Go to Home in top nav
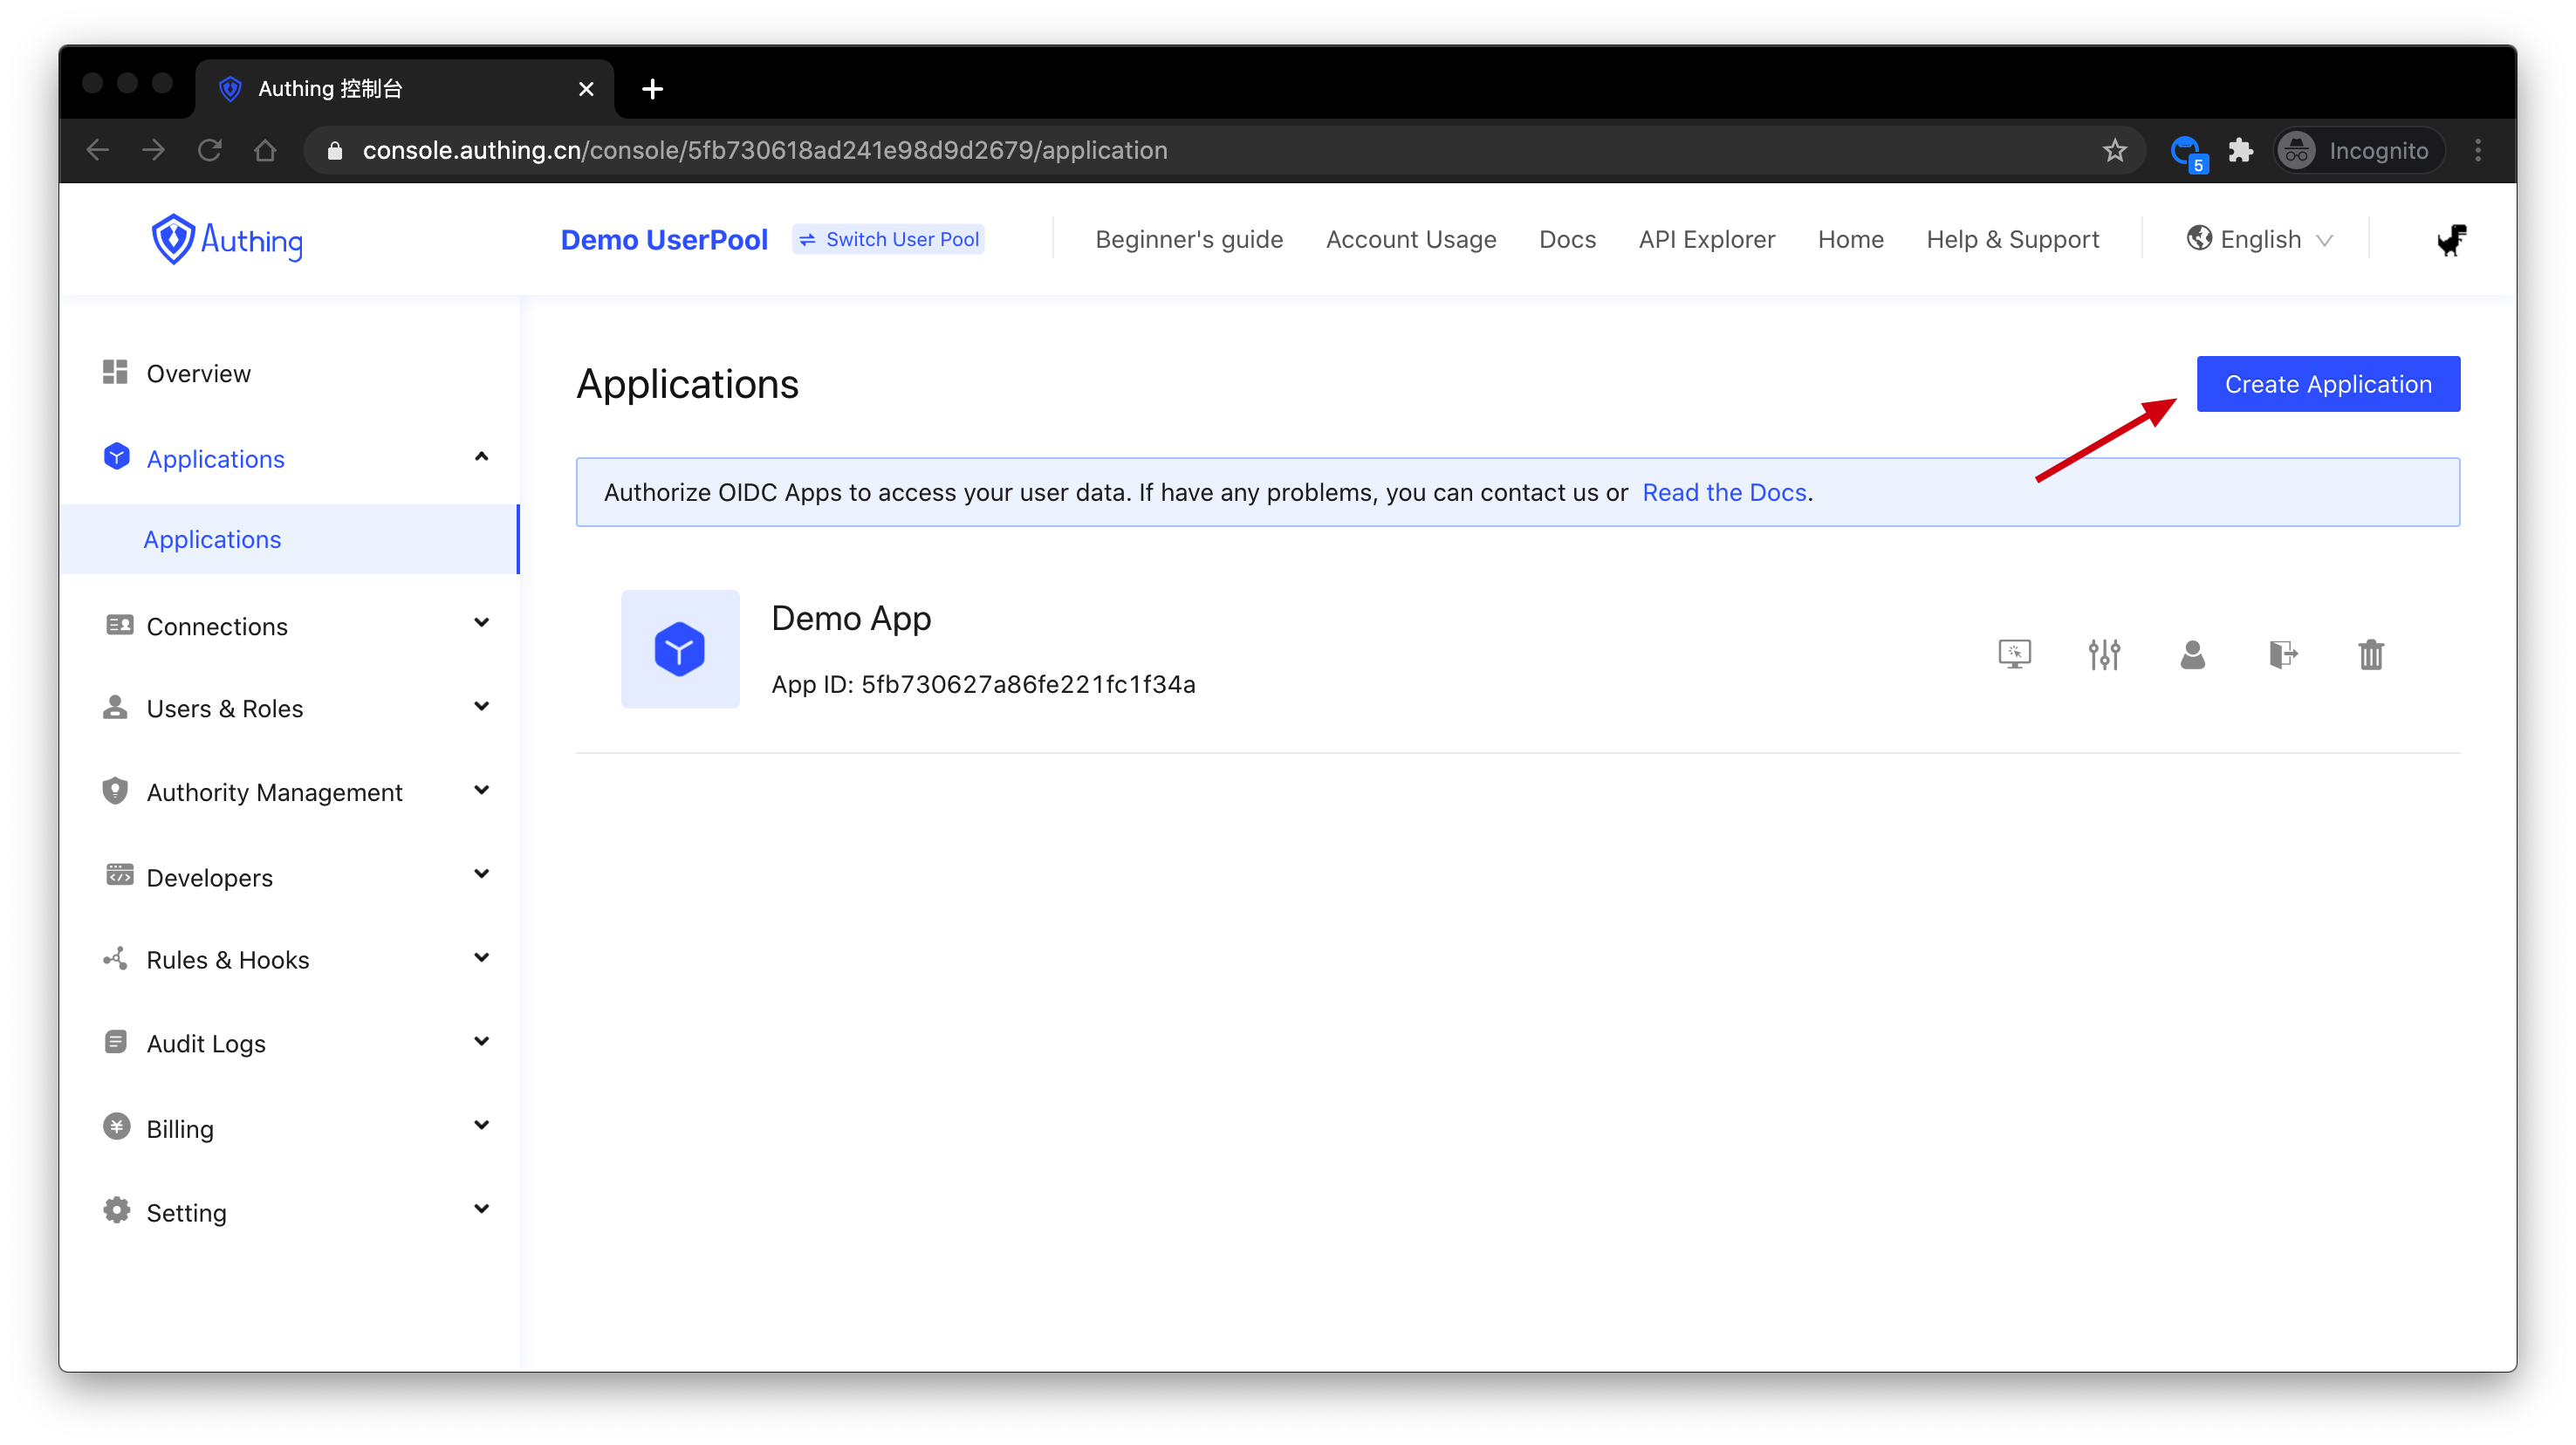2576x1445 pixels. pyautogui.click(x=1850, y=239)
